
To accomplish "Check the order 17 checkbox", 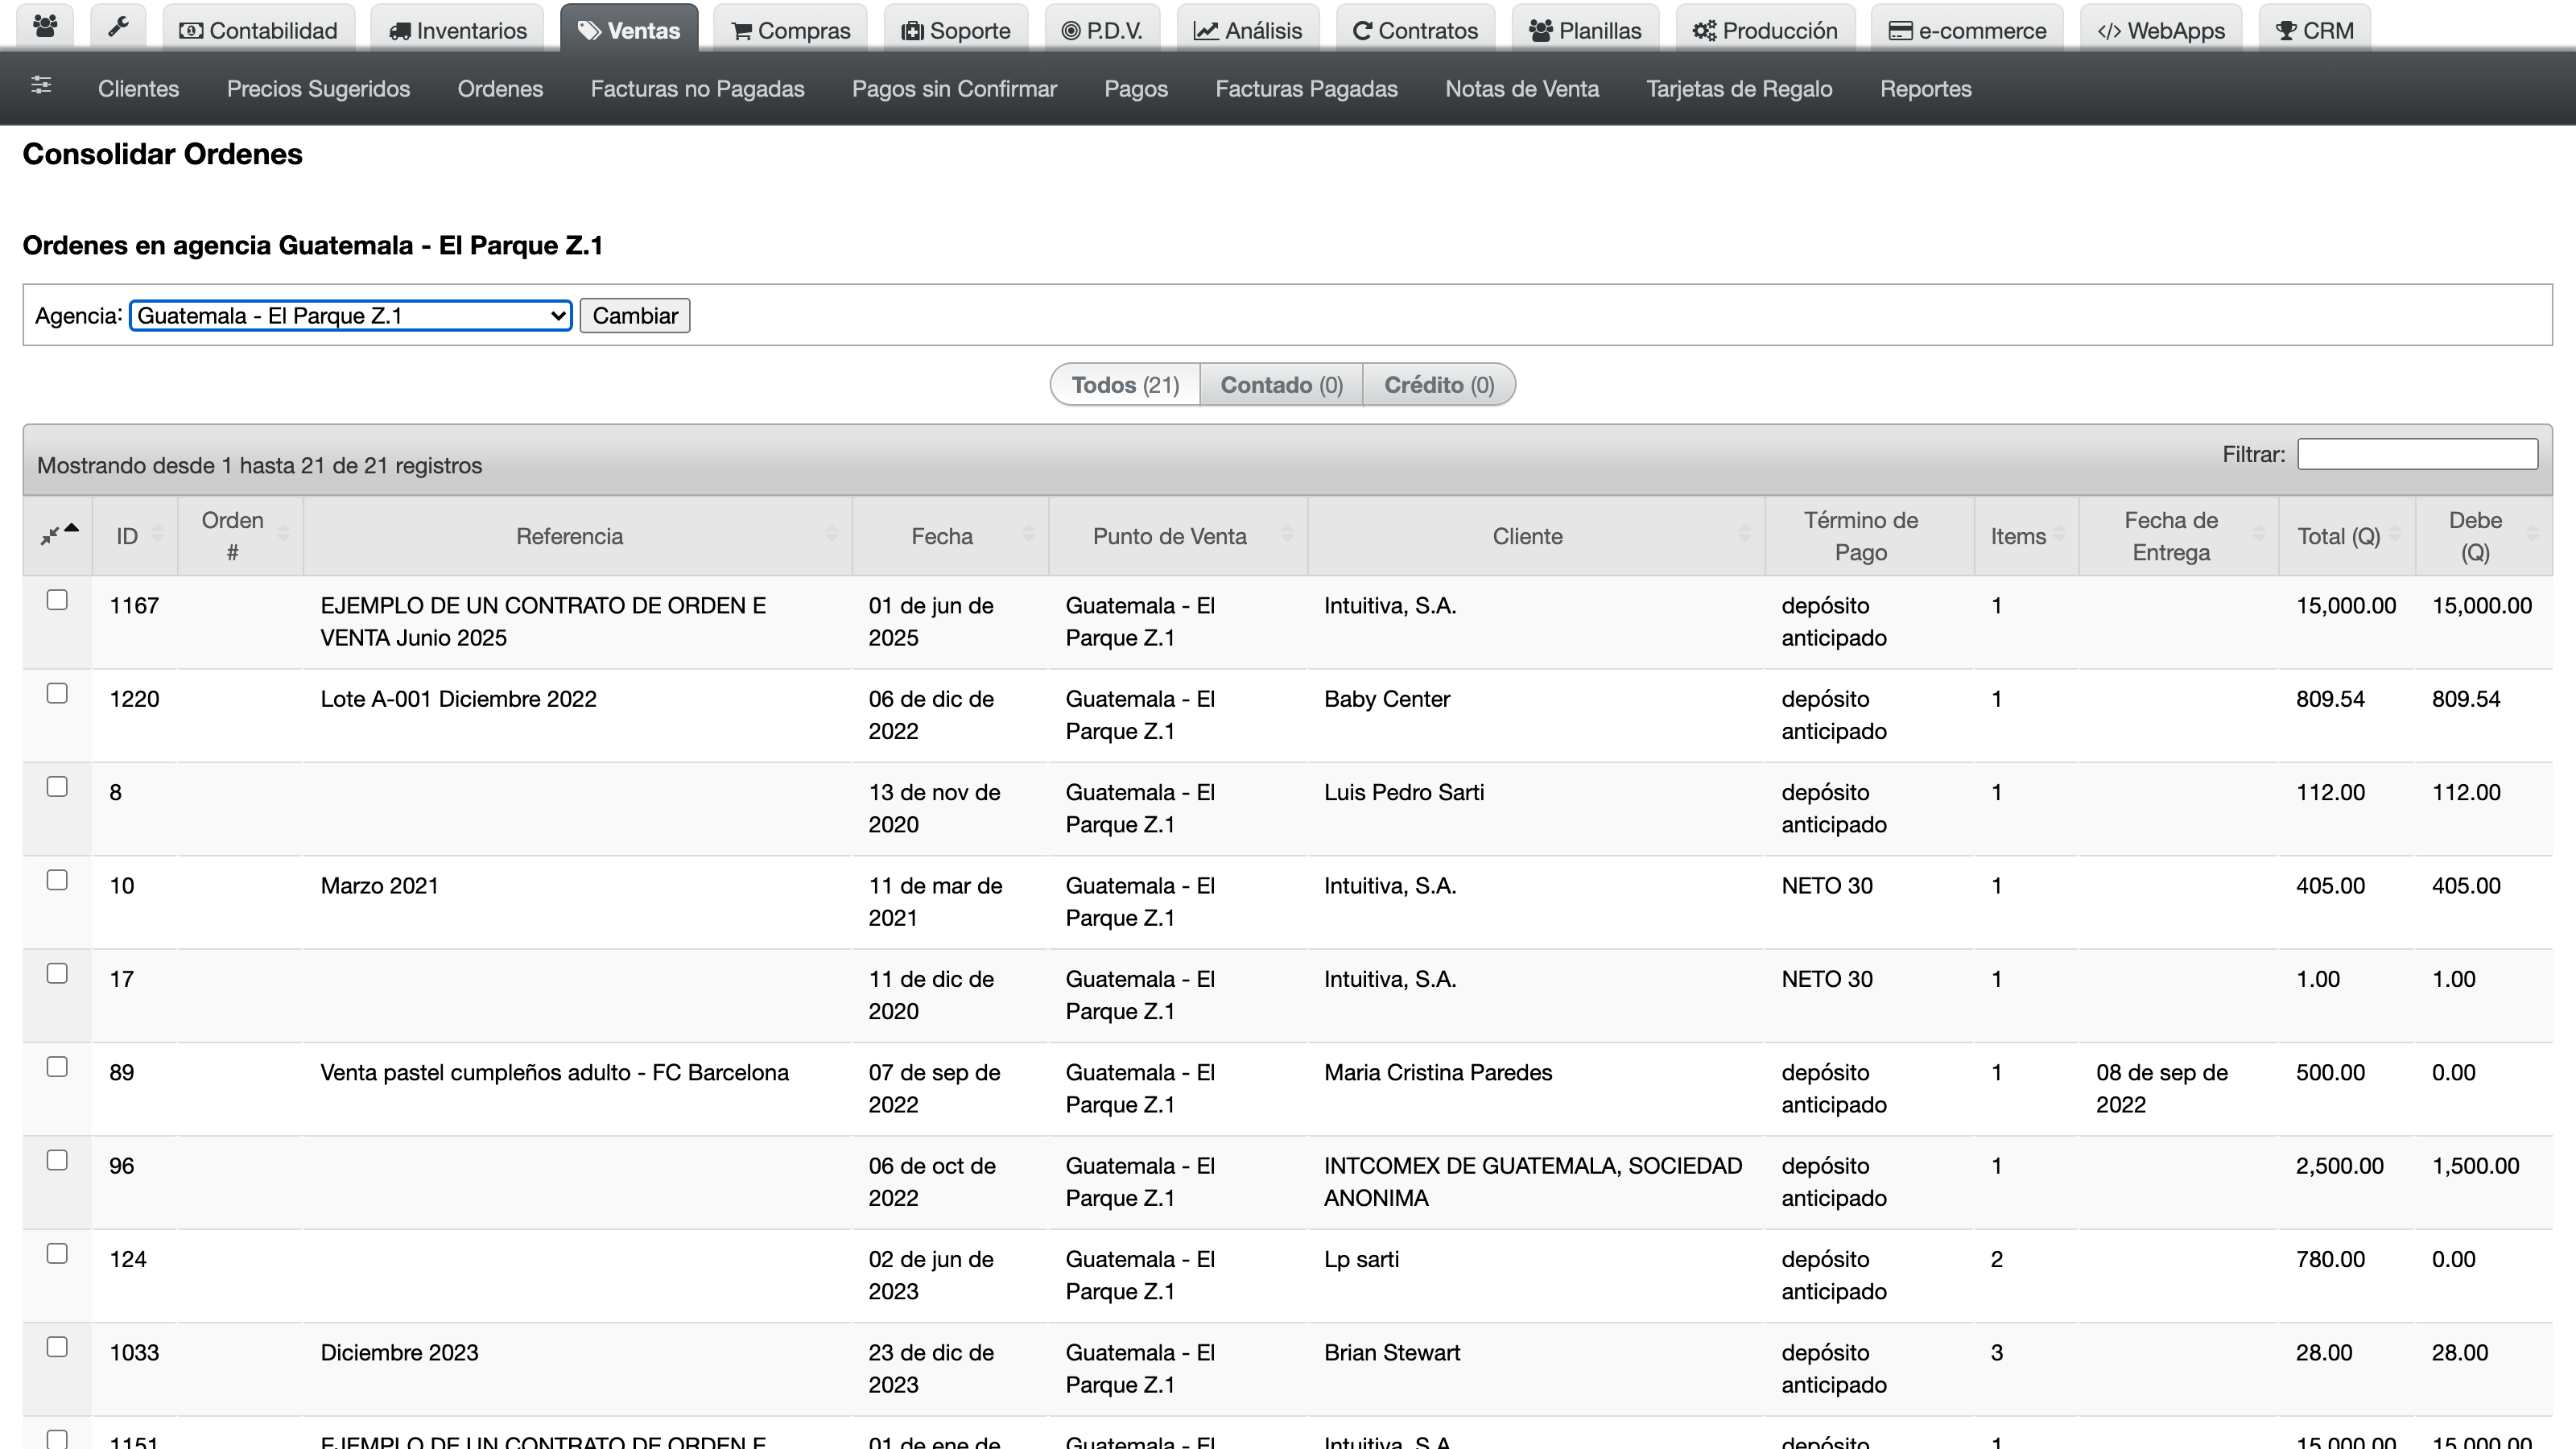I will (x=57, y=973).
